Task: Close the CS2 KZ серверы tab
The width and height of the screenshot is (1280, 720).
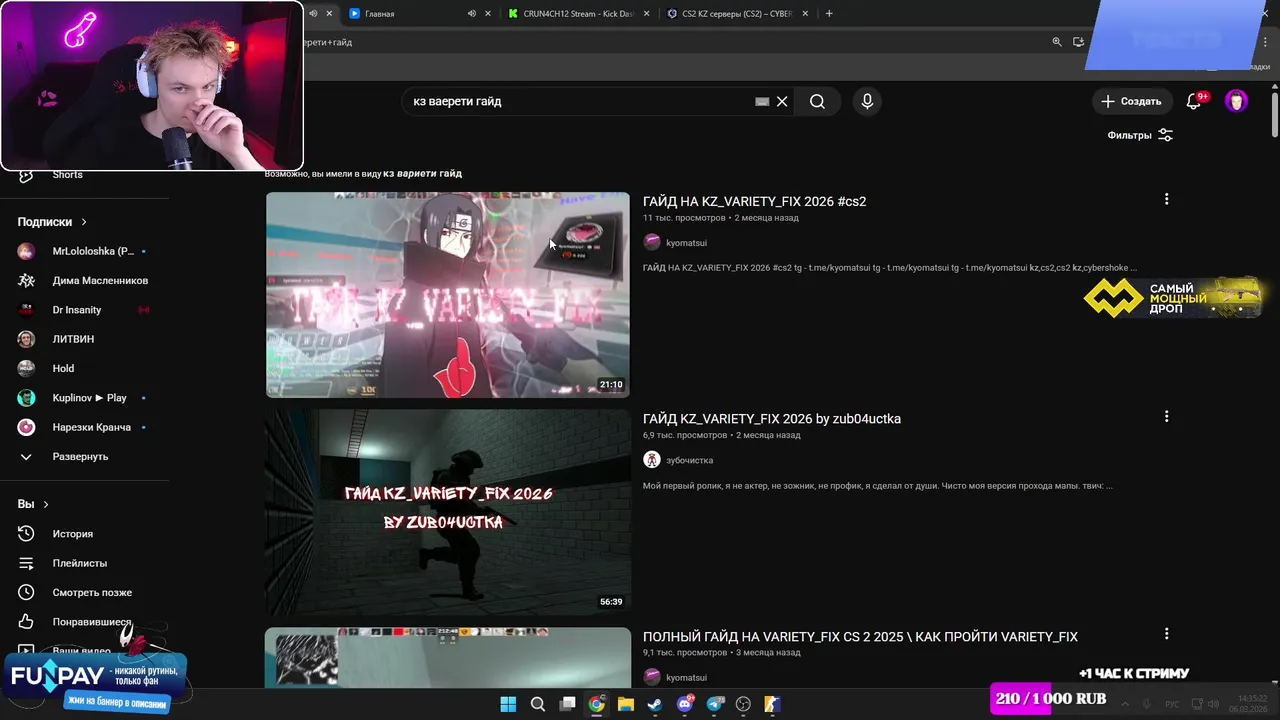Action: coord(804,14)
